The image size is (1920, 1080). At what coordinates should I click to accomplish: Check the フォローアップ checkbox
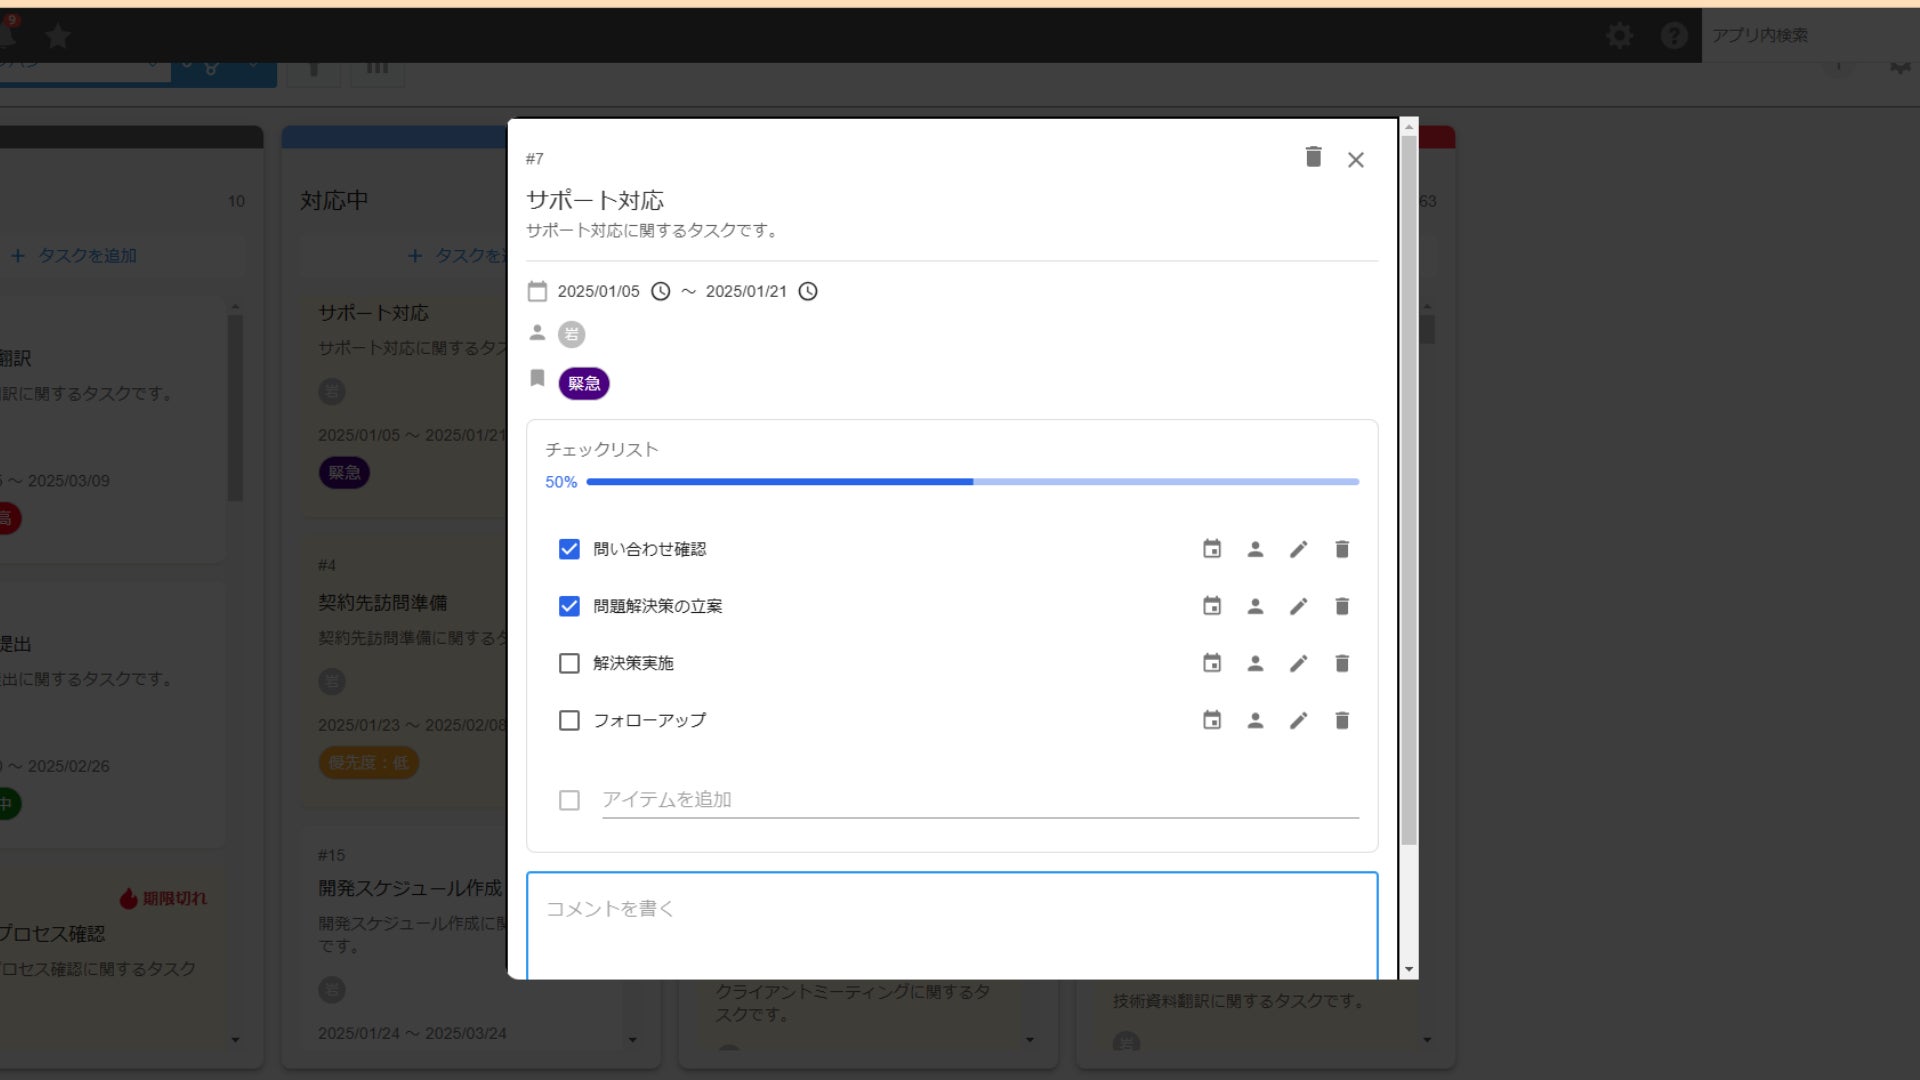coord(569,720)
